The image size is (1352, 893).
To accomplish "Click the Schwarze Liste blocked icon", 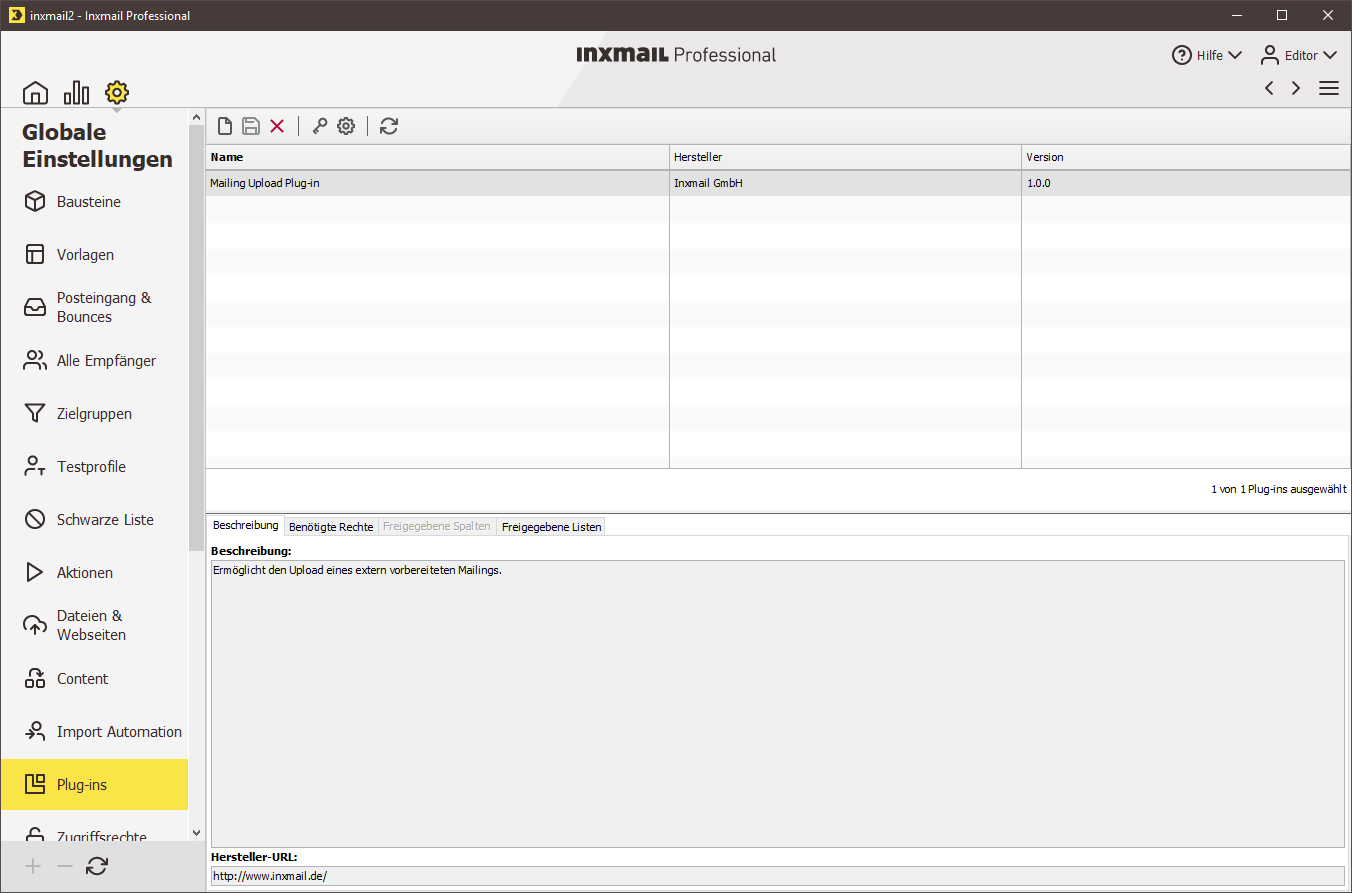I will (35, 520).
